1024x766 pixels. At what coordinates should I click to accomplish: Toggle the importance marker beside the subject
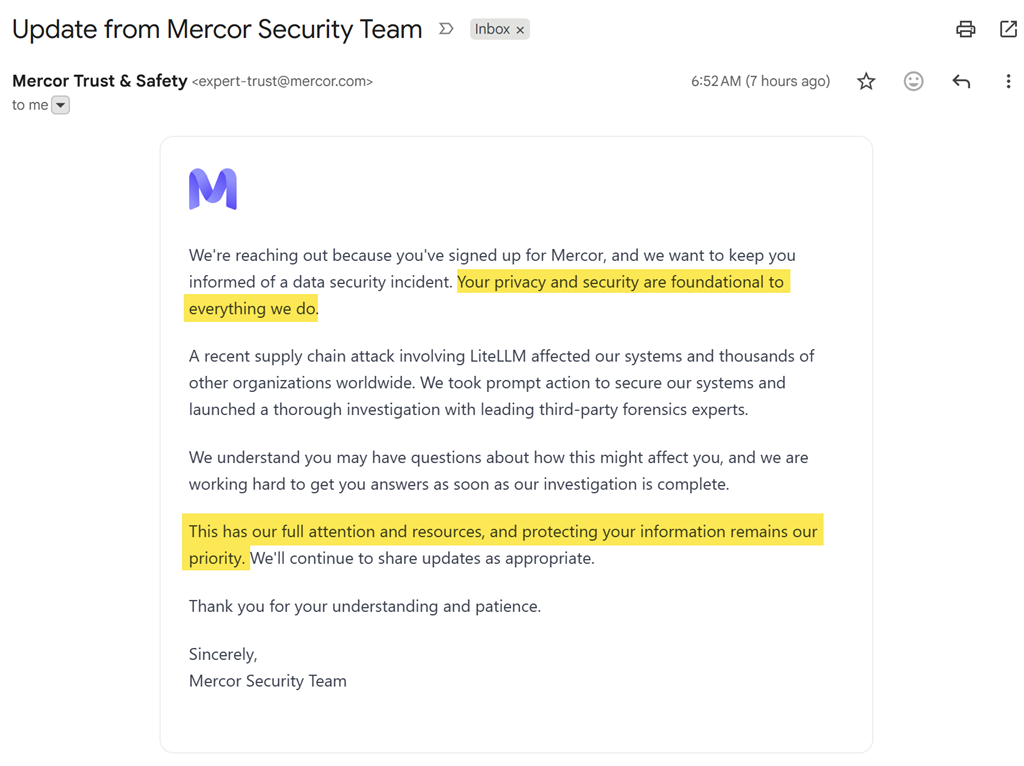(x=446, y=29)
